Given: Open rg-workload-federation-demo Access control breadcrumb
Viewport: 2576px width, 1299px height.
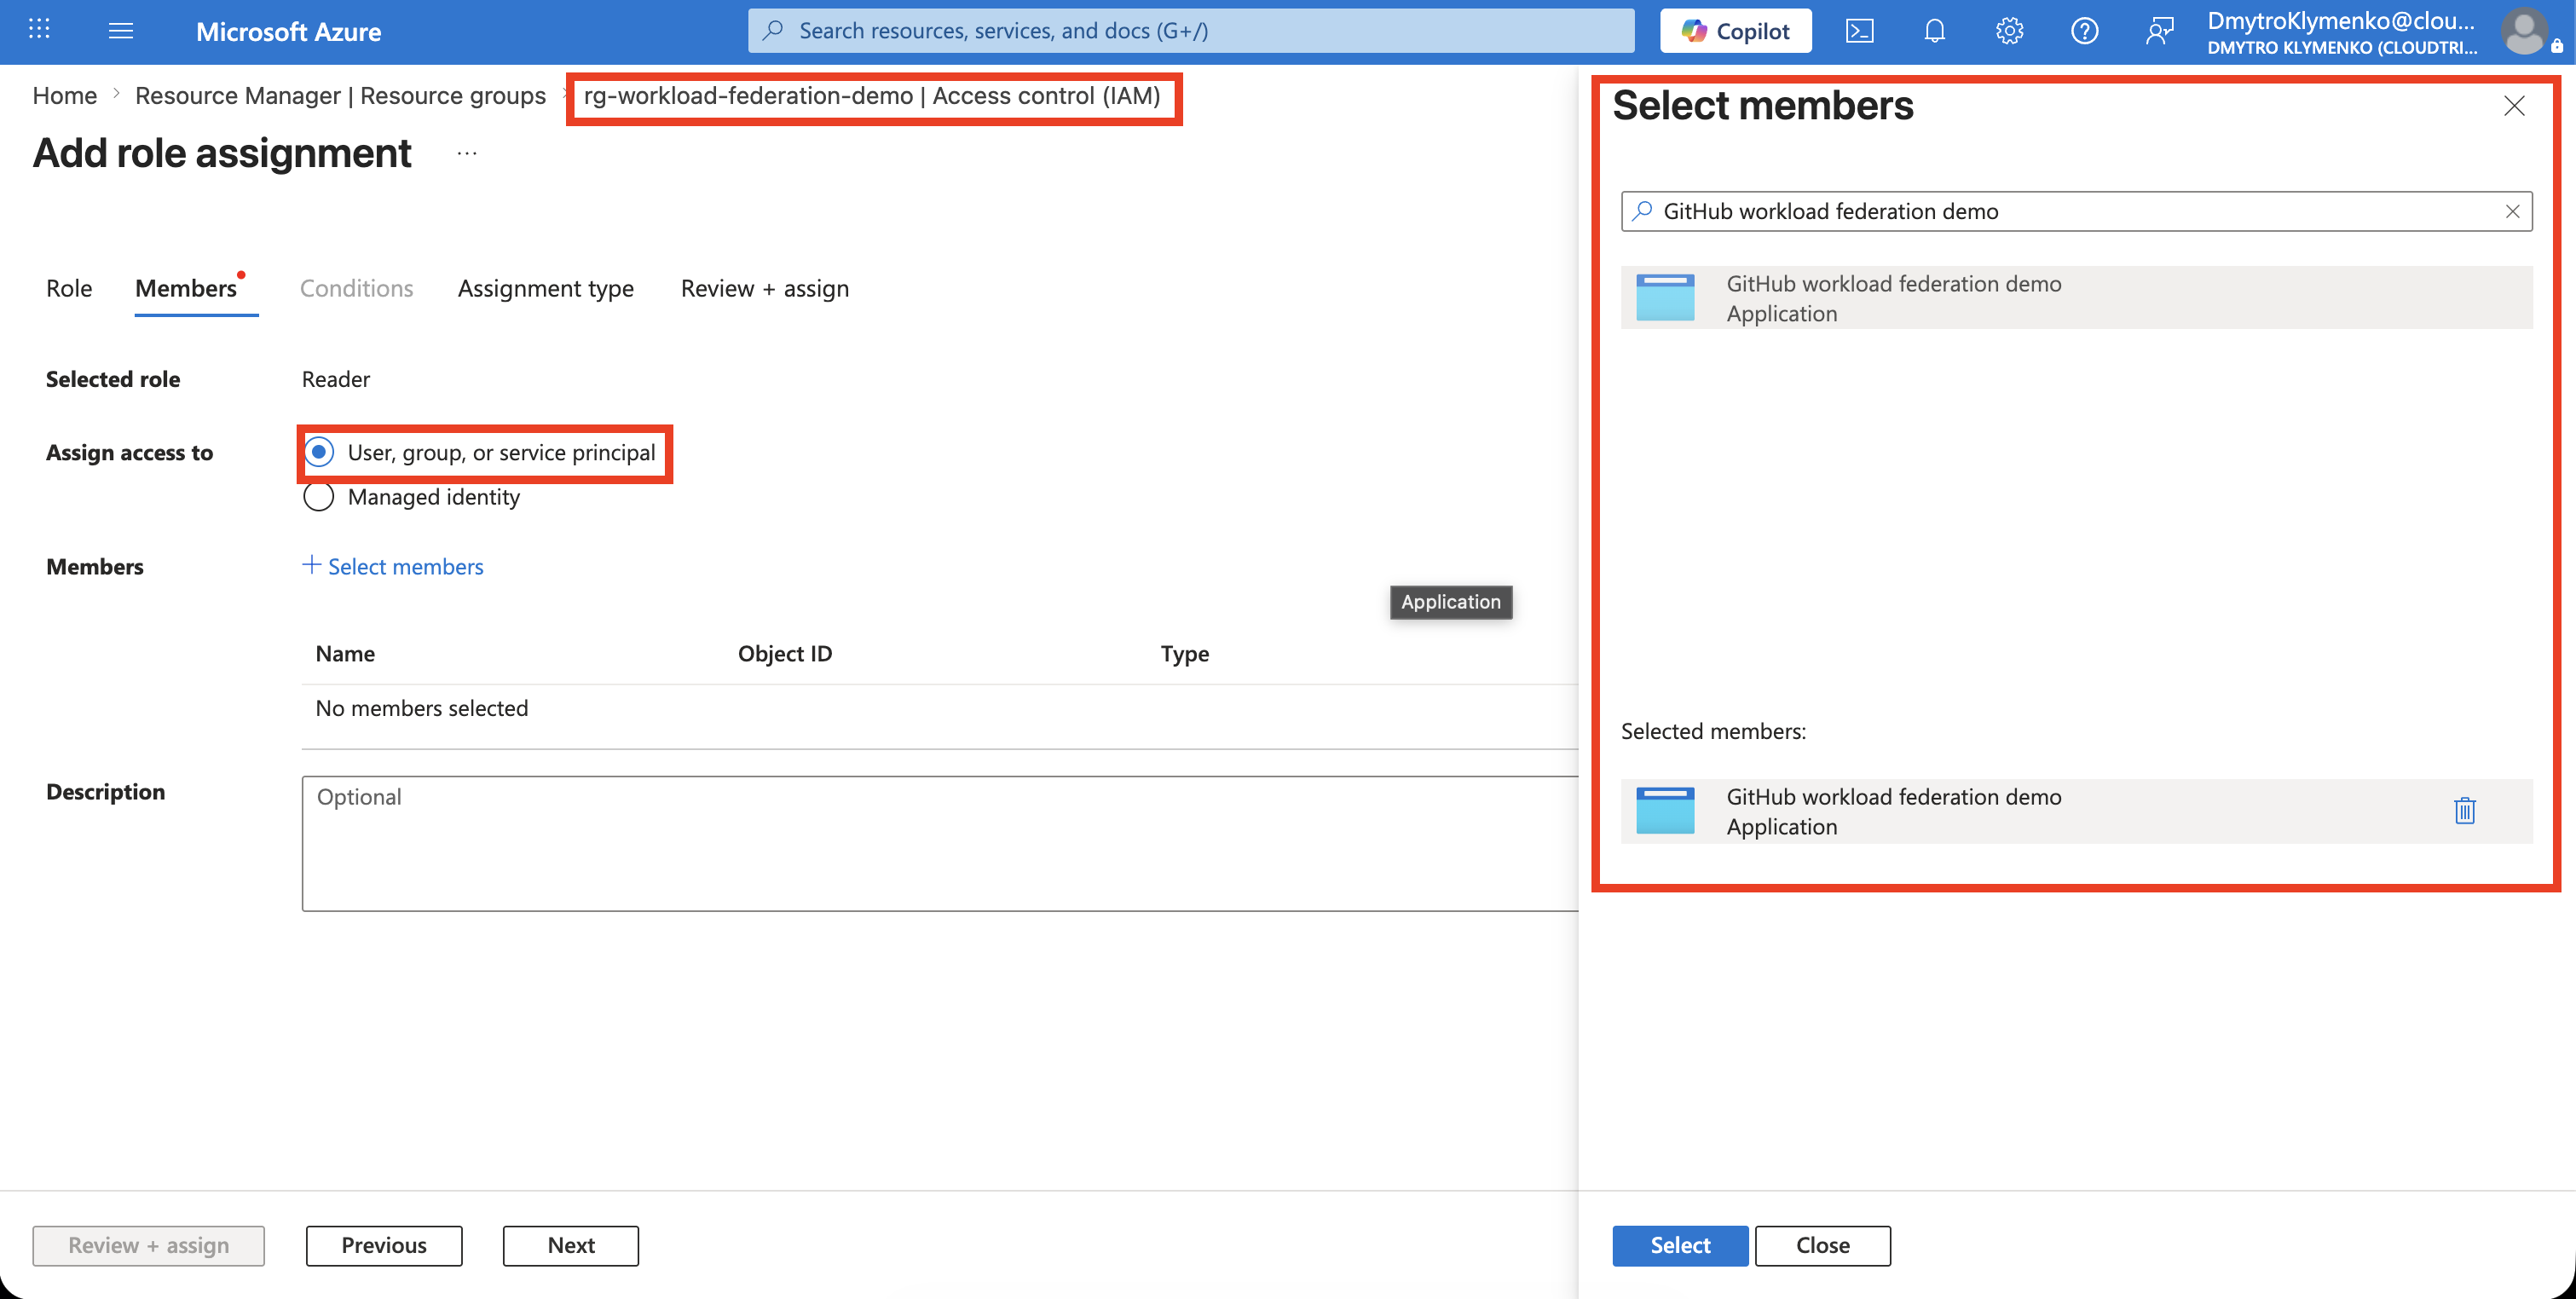Looking at the screenshot, I should [872, 95].
